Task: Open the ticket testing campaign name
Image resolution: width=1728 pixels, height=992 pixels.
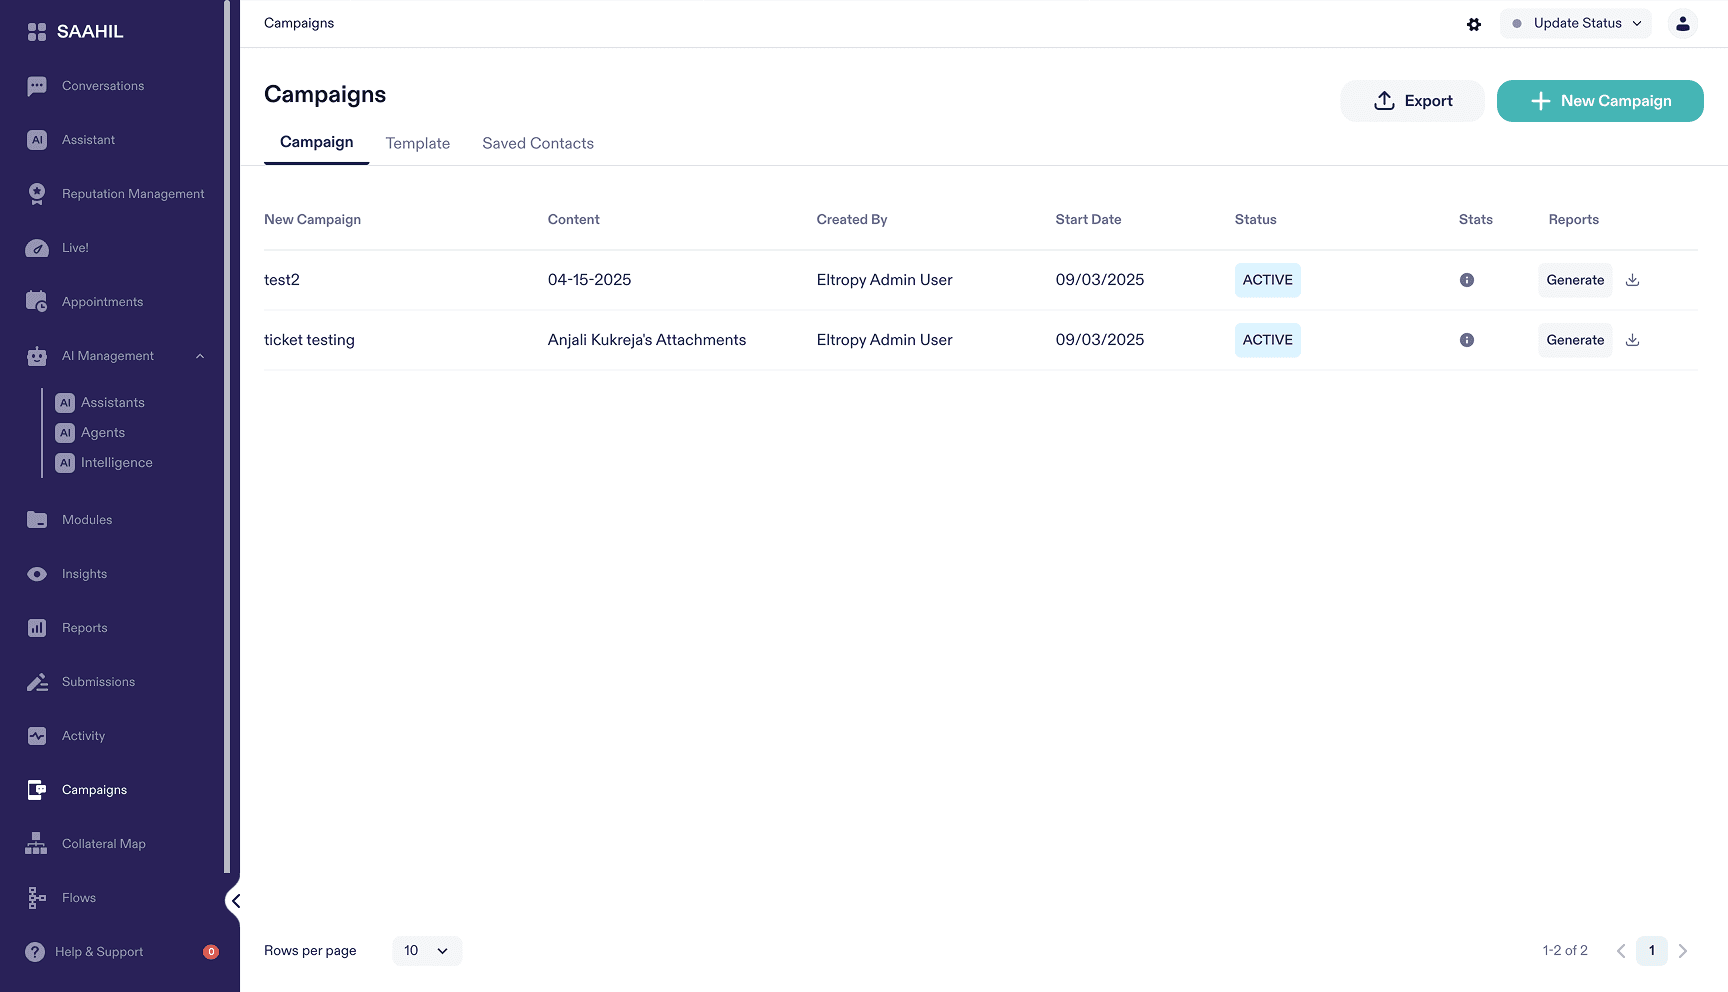Action: (309, 340)
